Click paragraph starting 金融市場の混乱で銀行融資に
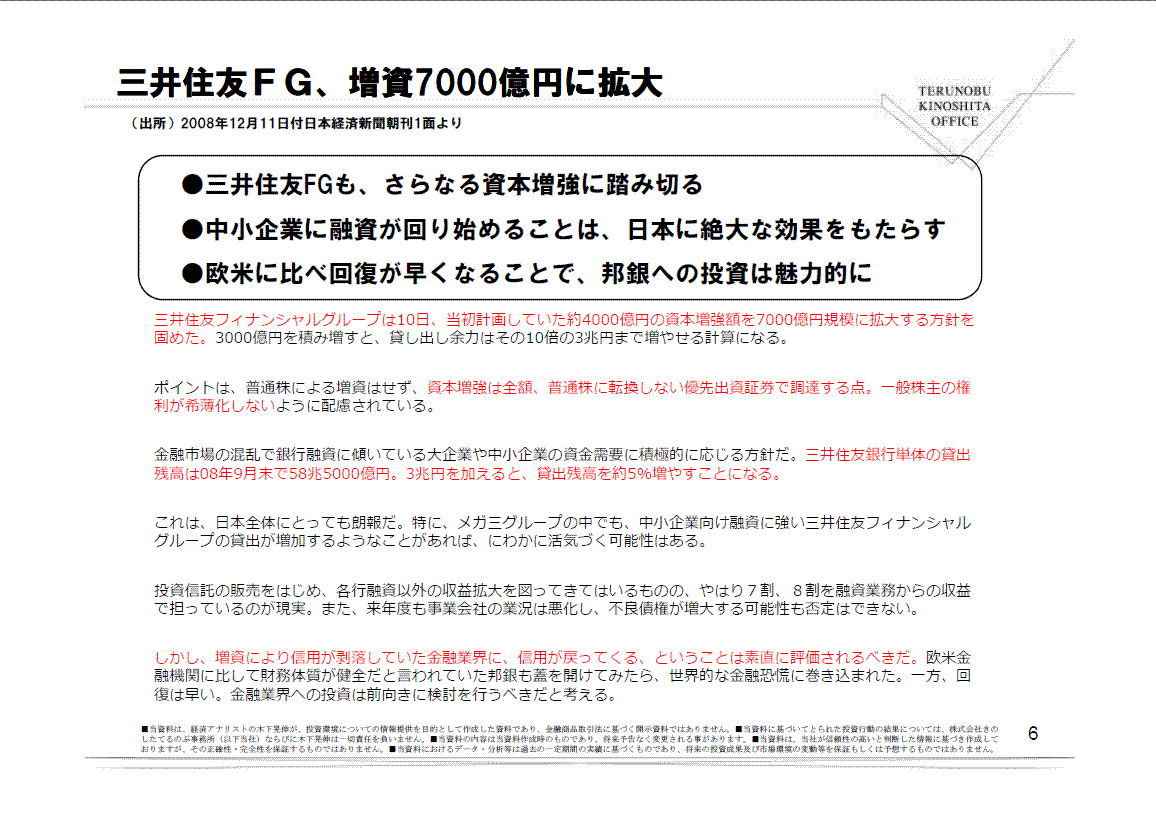This screenshot has width=1156, height=818. [x=562, y=464]
